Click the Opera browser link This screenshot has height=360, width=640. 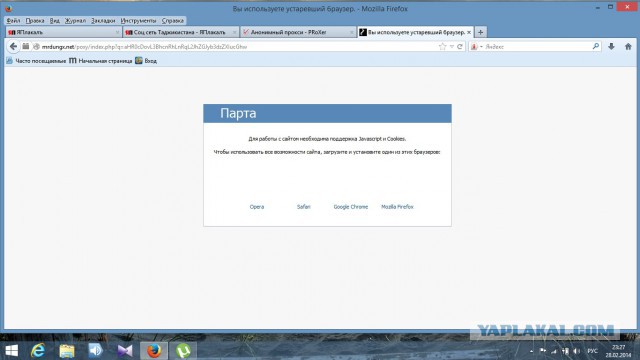point(257,207)
